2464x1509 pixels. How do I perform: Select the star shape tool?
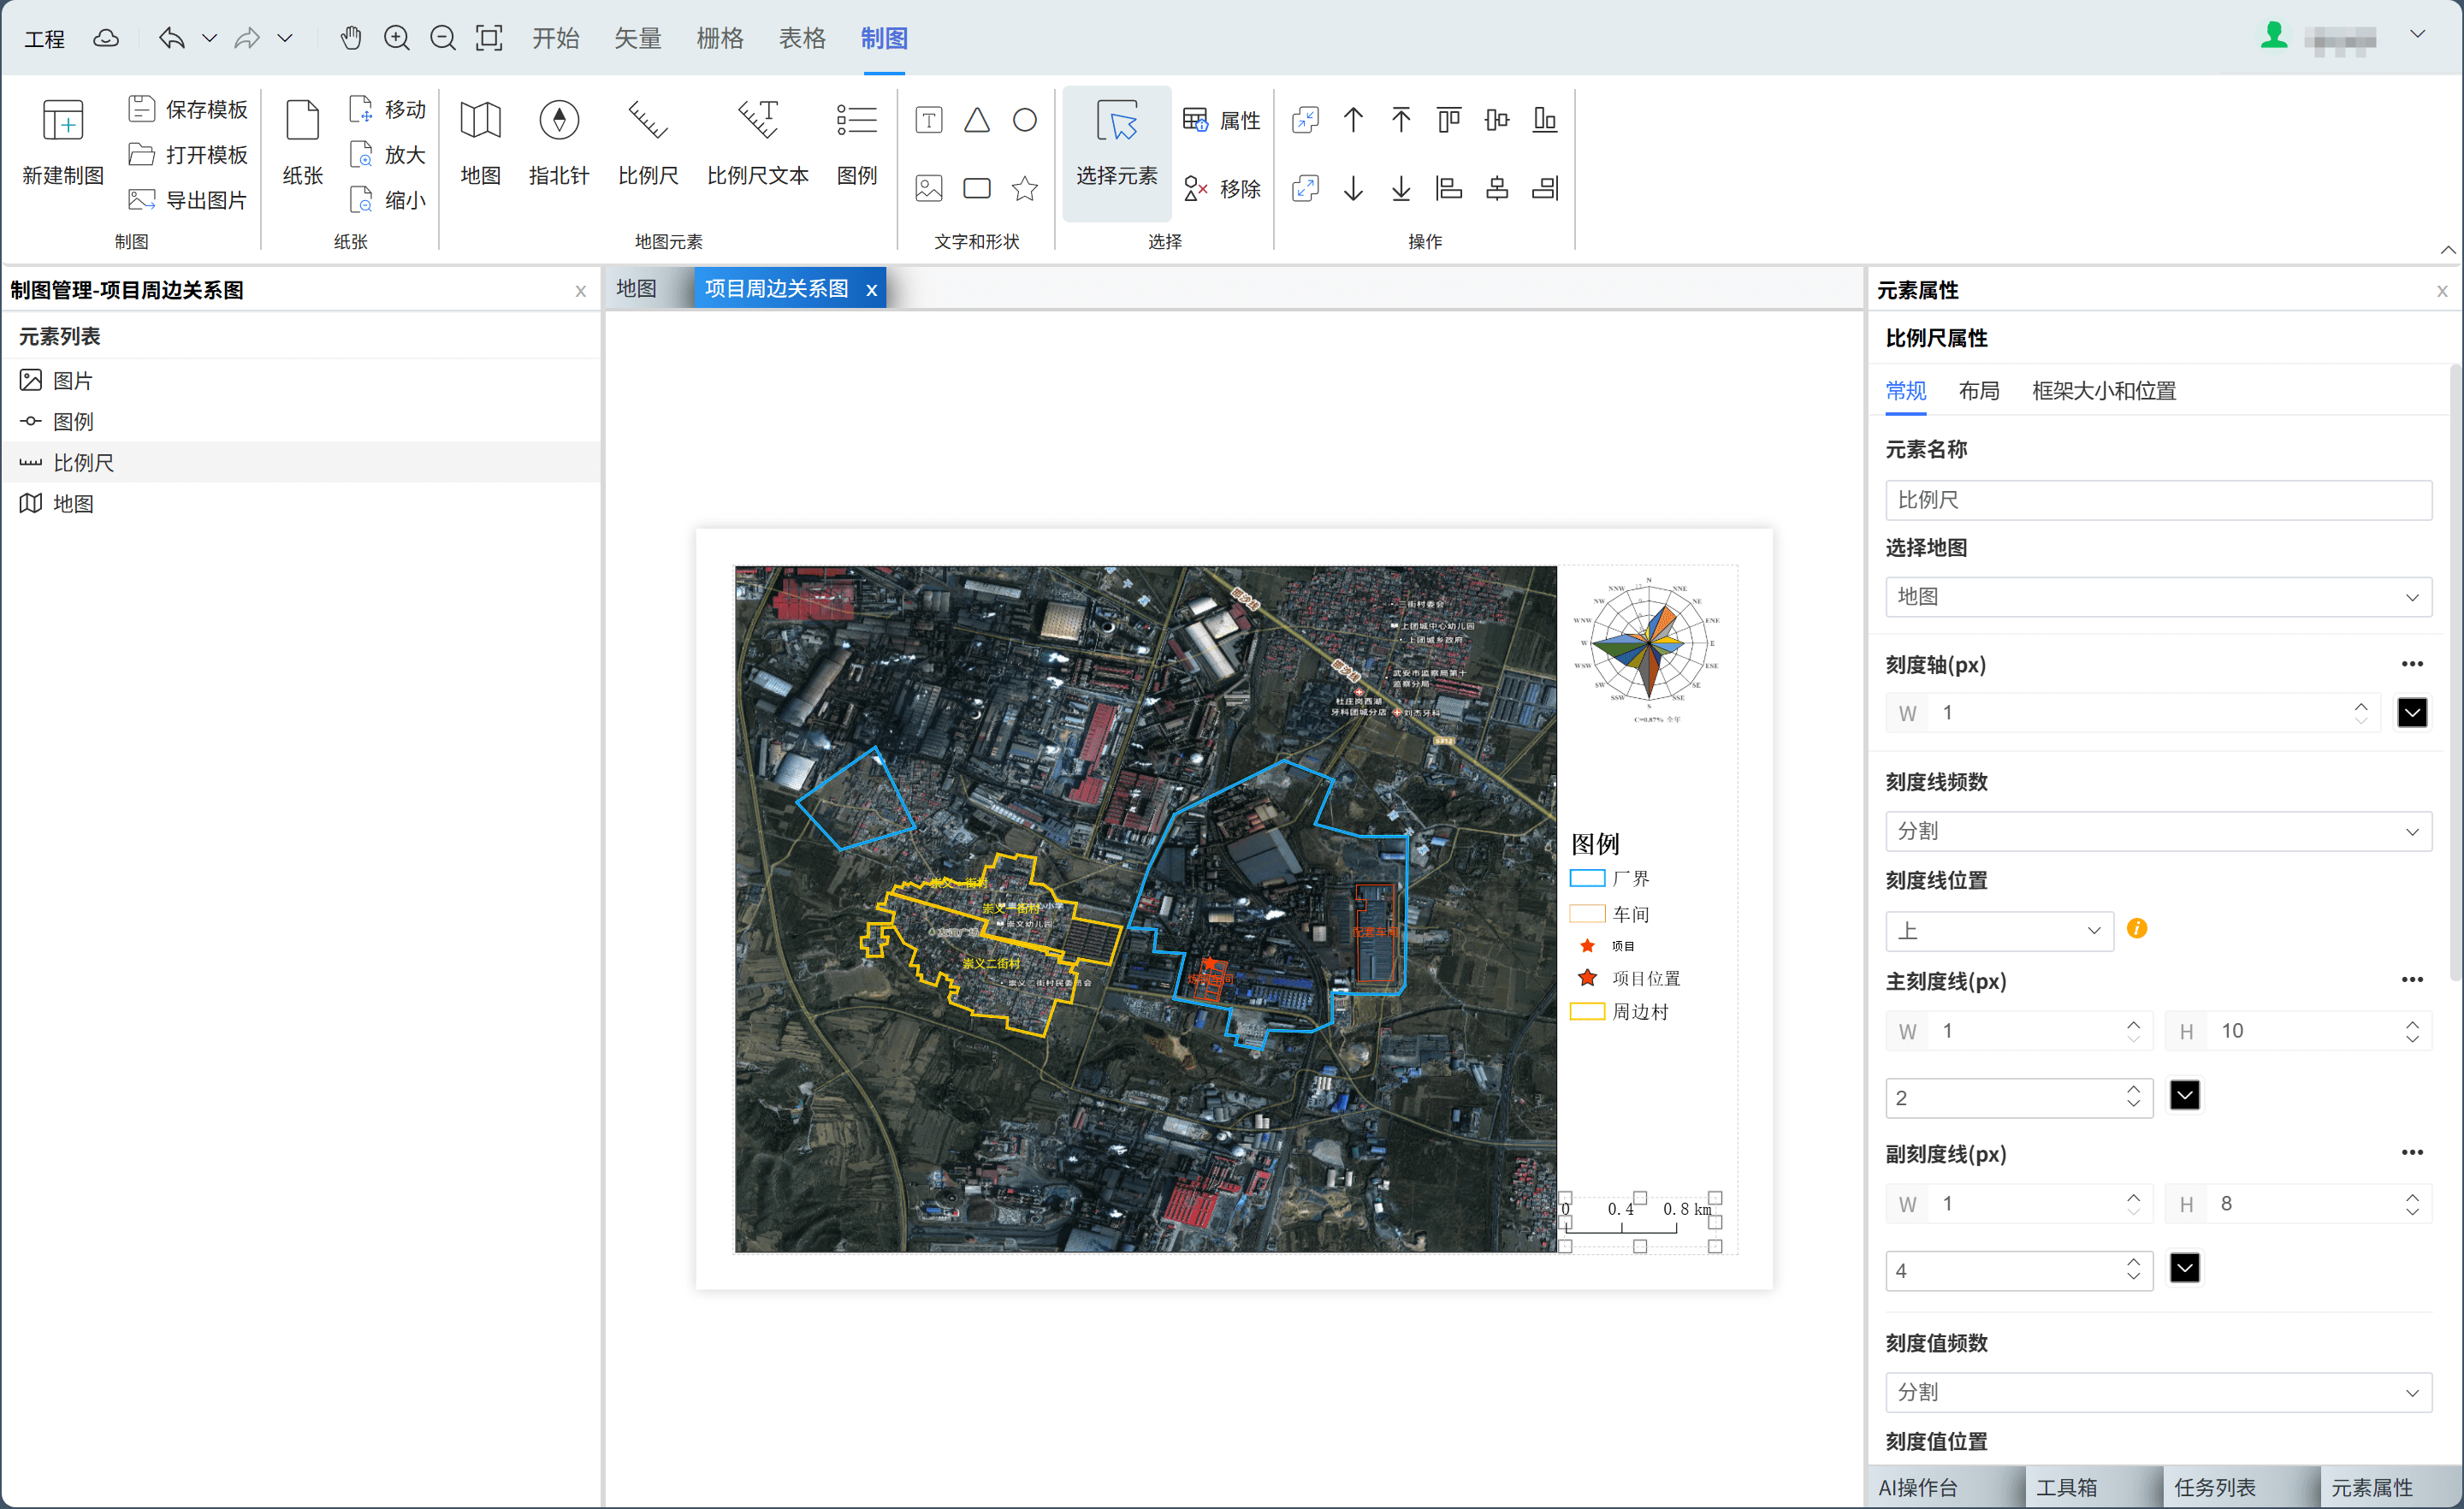(x=1024, y=189)
